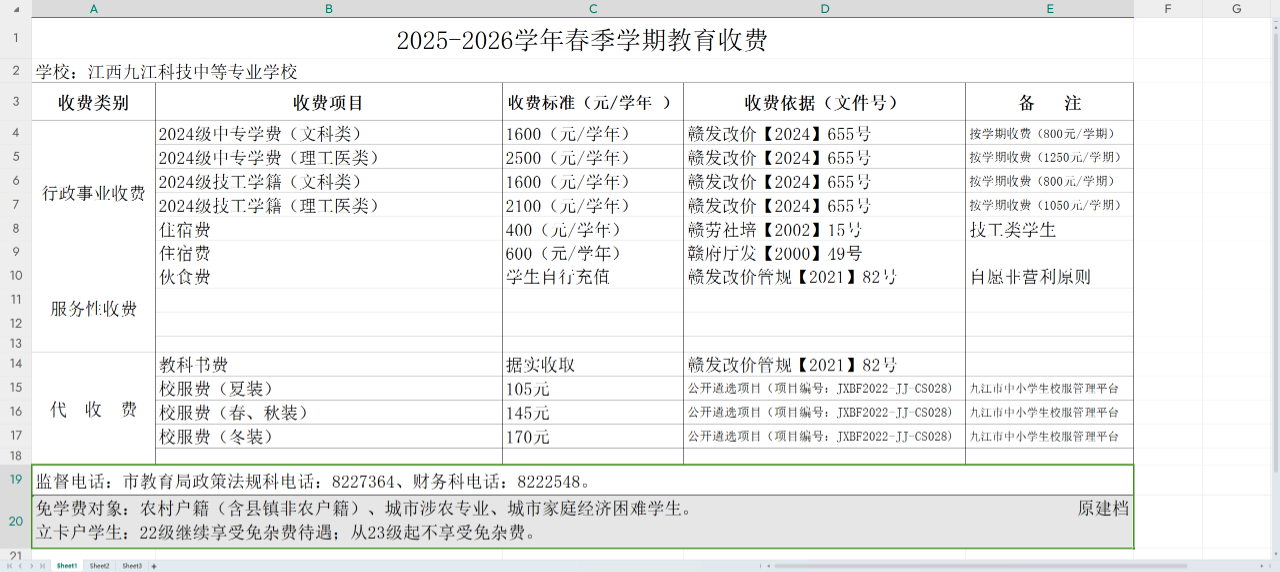
Task: Select cell 技工类学生
Action: [1050, 229]
